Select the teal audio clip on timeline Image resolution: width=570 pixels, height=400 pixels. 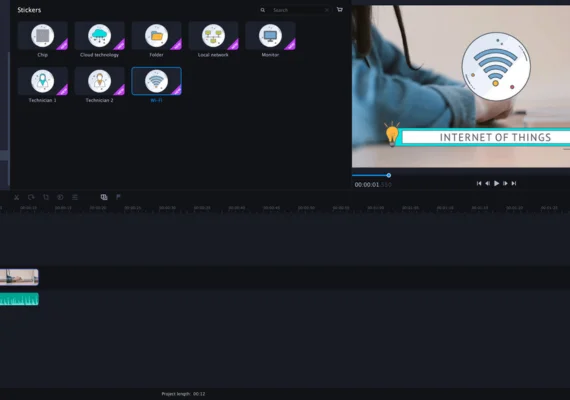[x=19, y=299]
